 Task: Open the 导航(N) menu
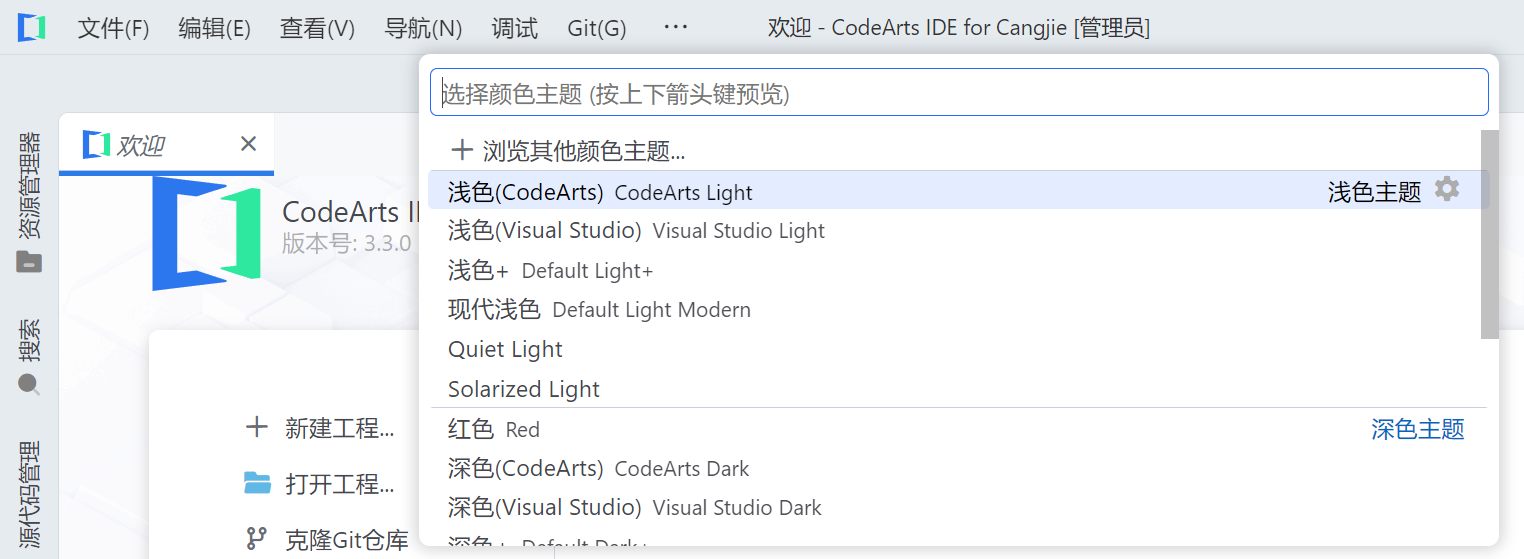click(x=423, y=28)
